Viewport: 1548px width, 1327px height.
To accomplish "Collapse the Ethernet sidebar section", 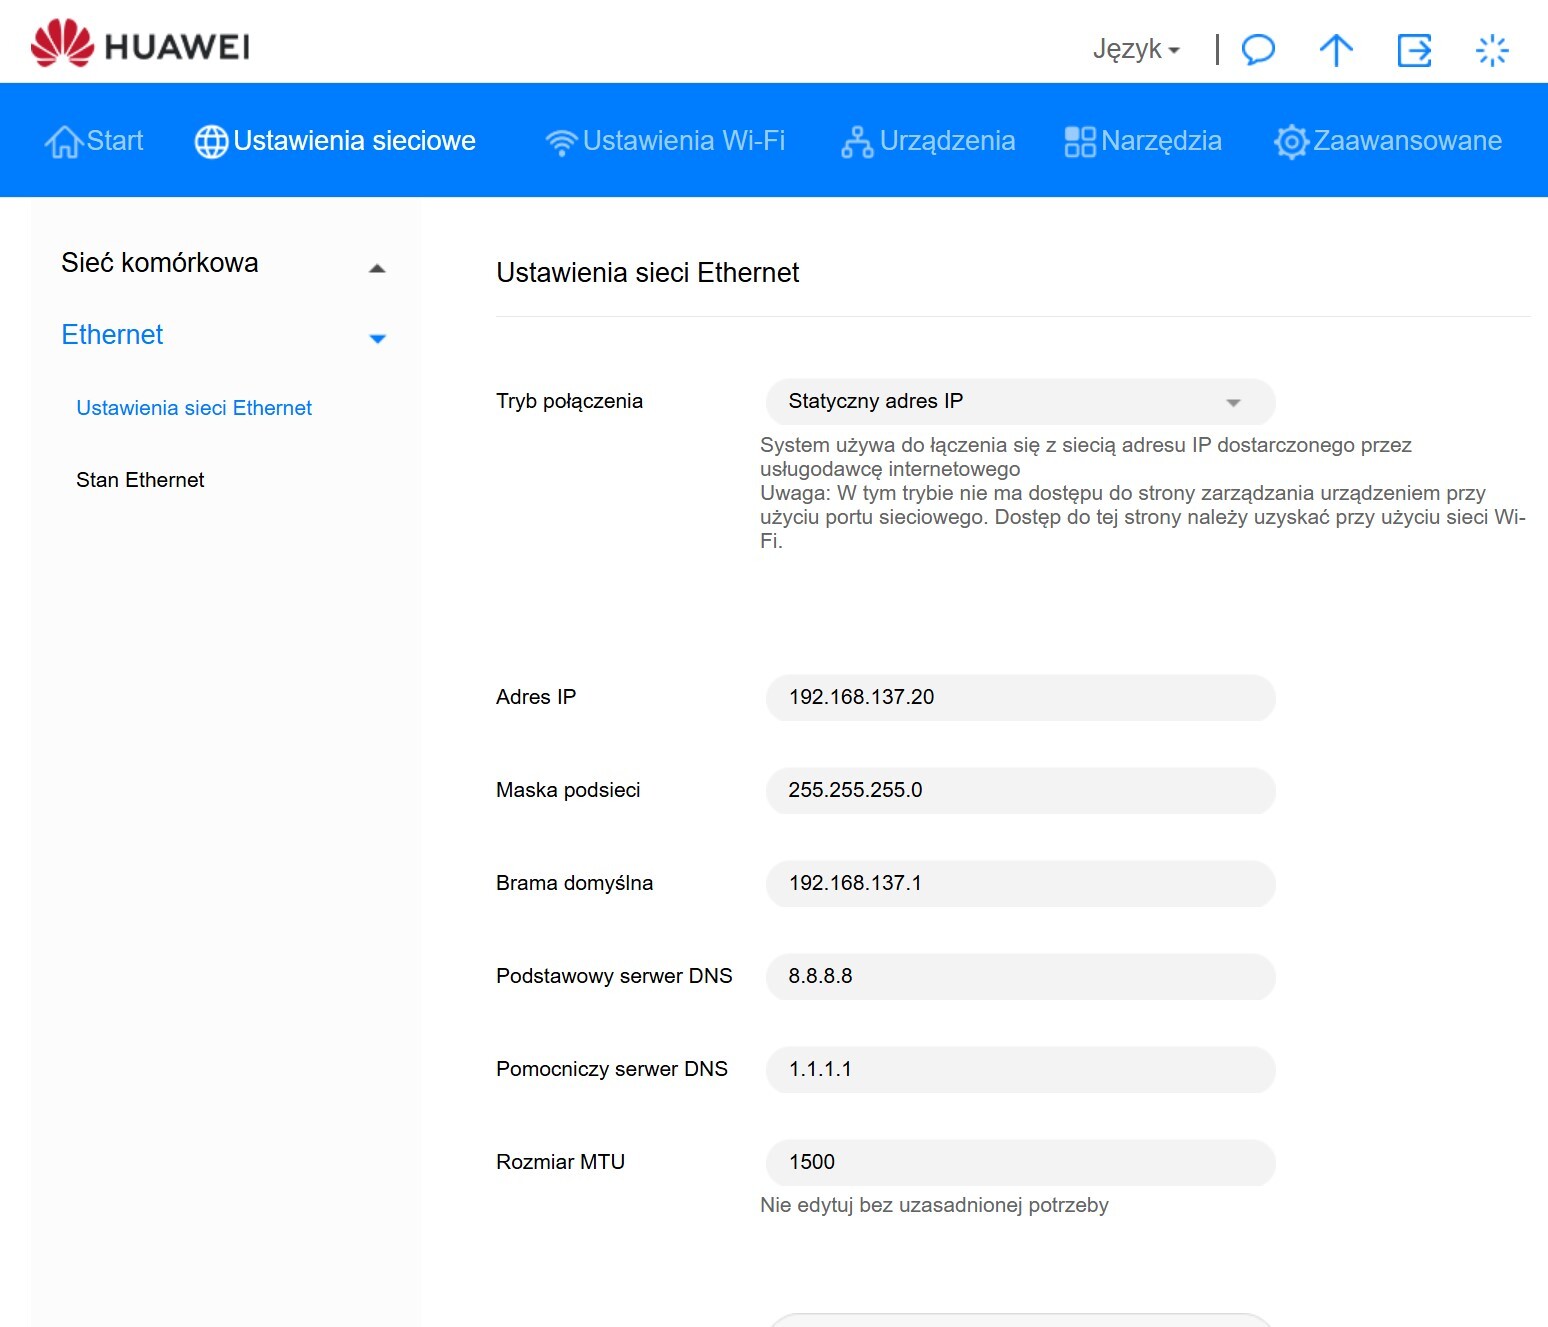I will click(377, 338).
